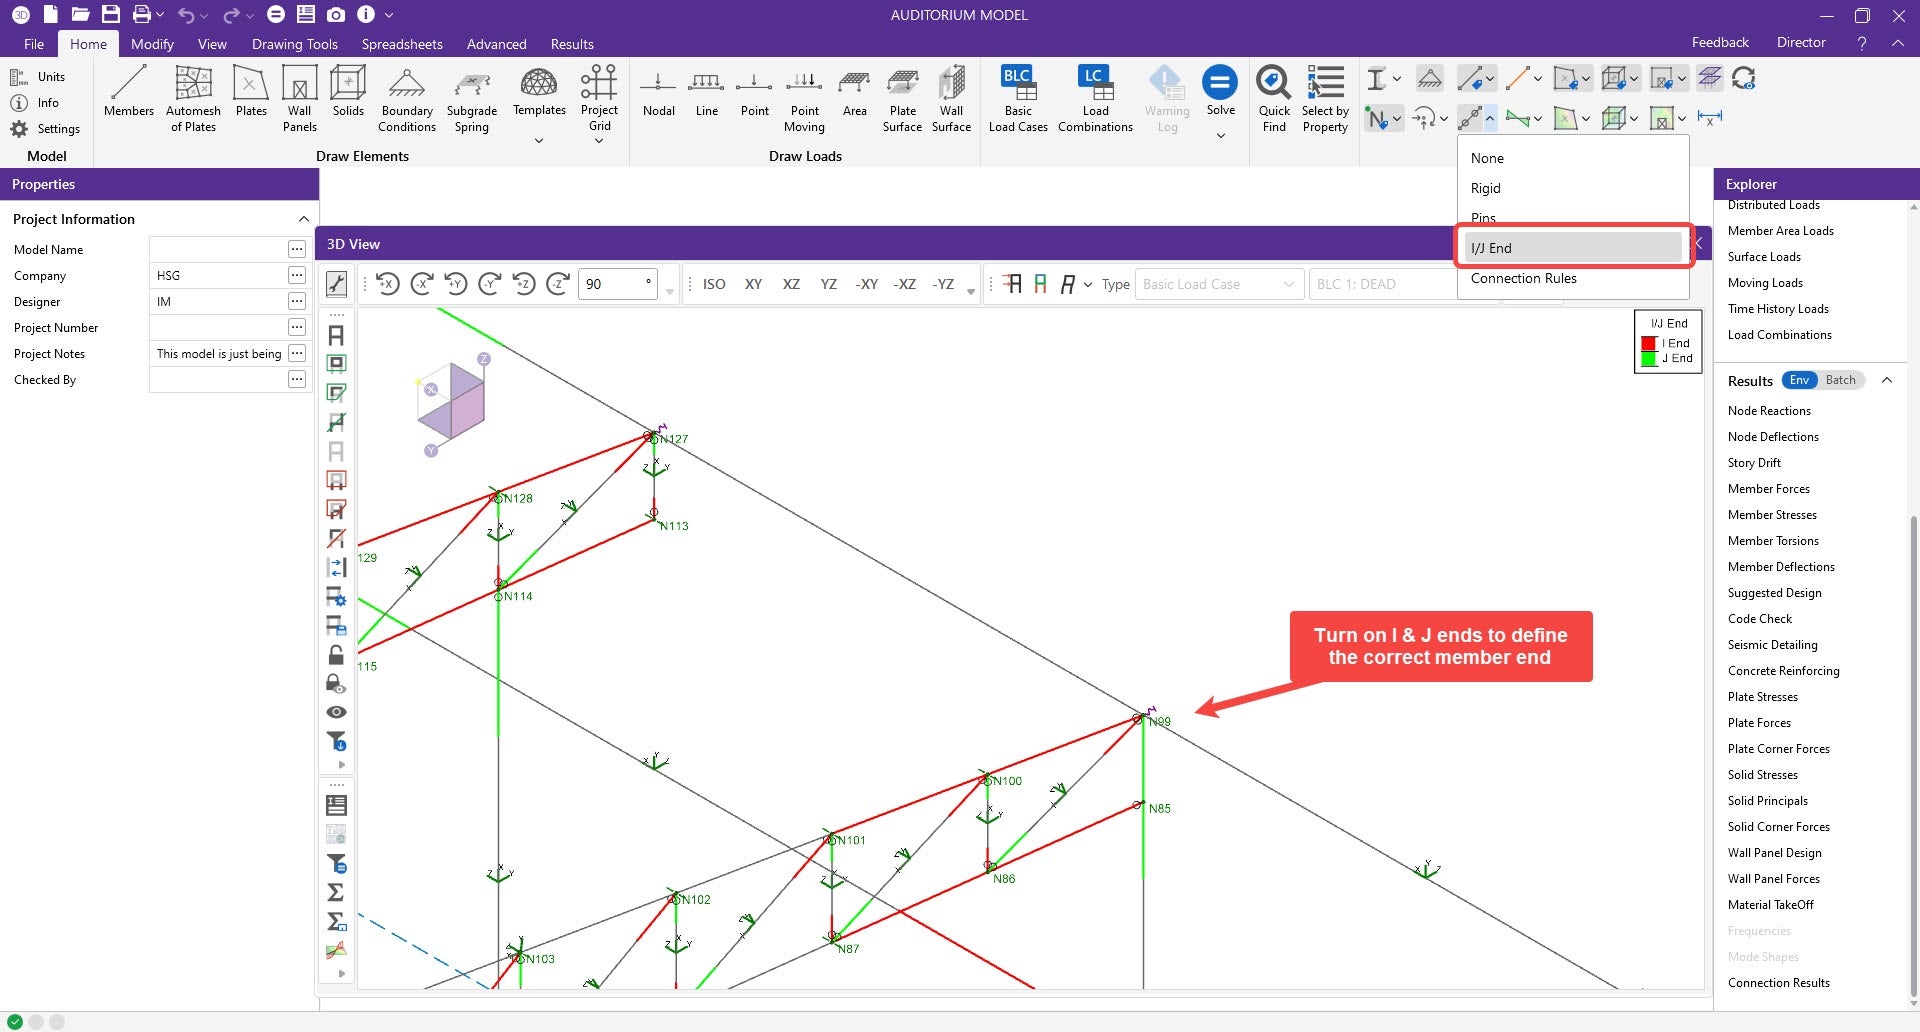Collapse the Project Information section
This screenshot has width=1920, height=1032.
(304, 219)
